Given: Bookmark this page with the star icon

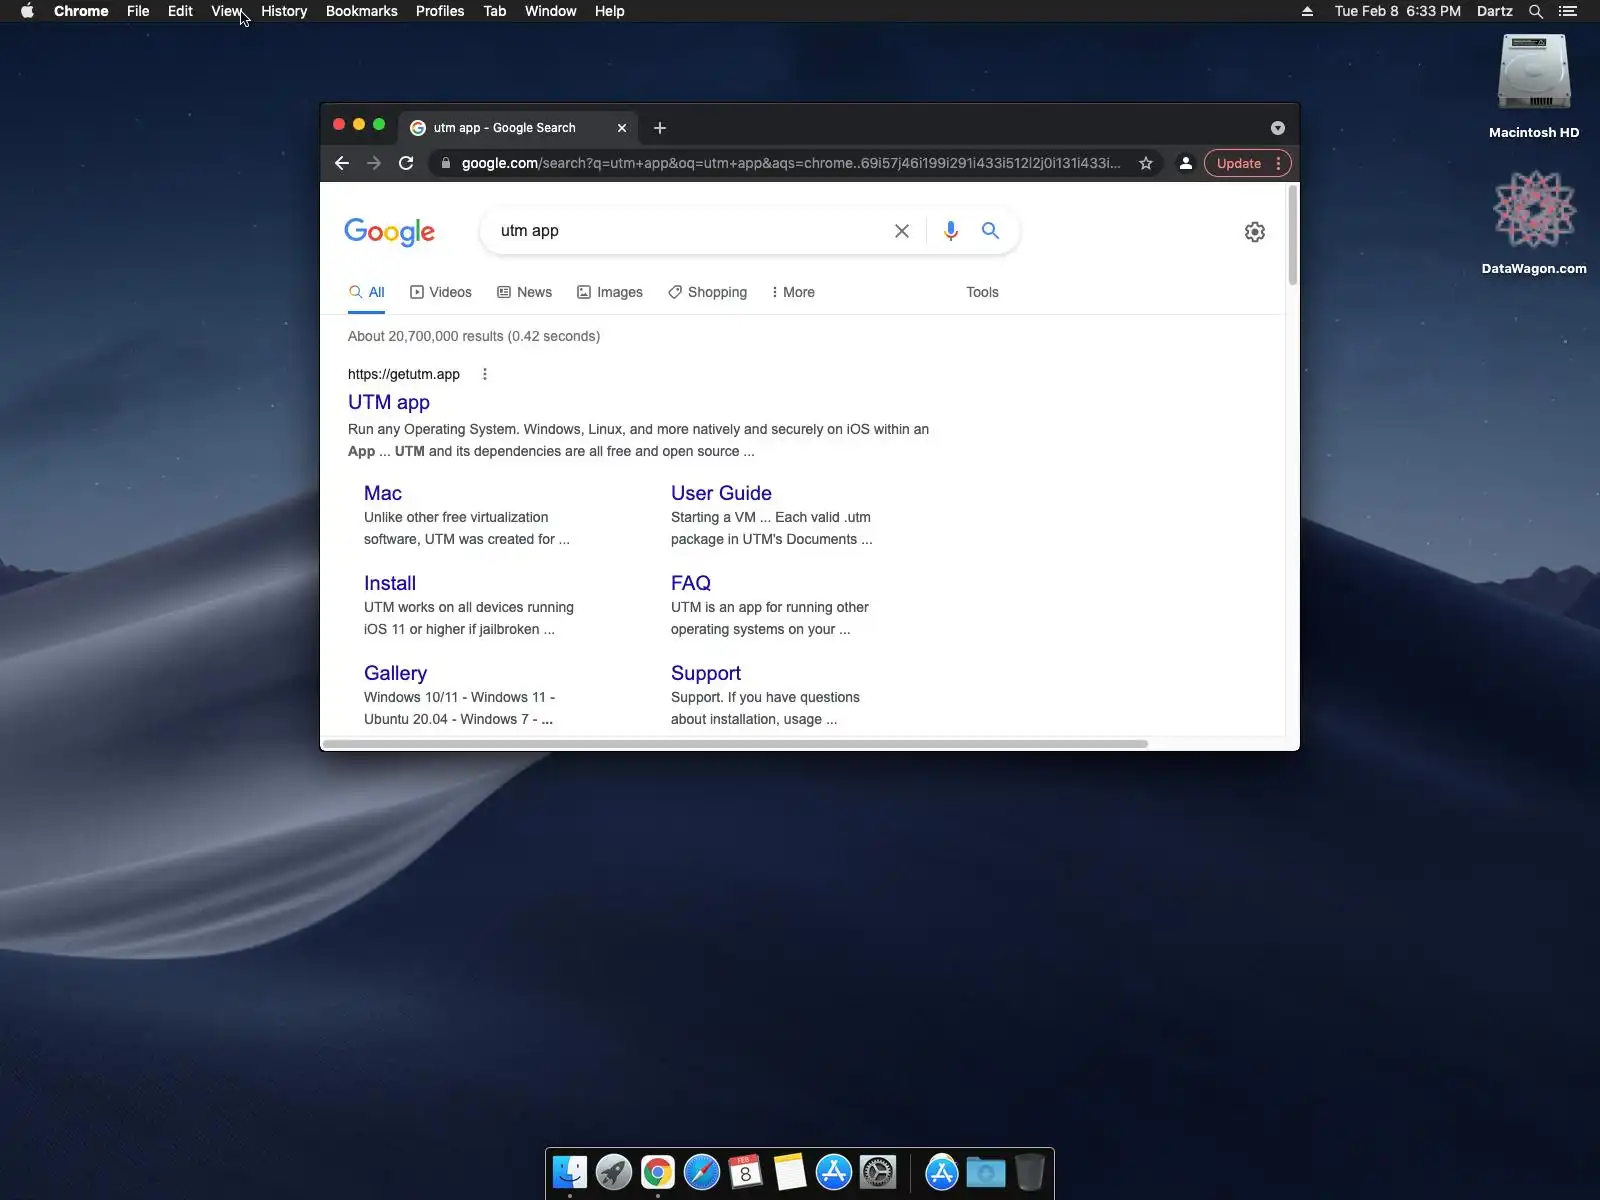Looking at the screenshot, I should click(x=1146, y=163).
